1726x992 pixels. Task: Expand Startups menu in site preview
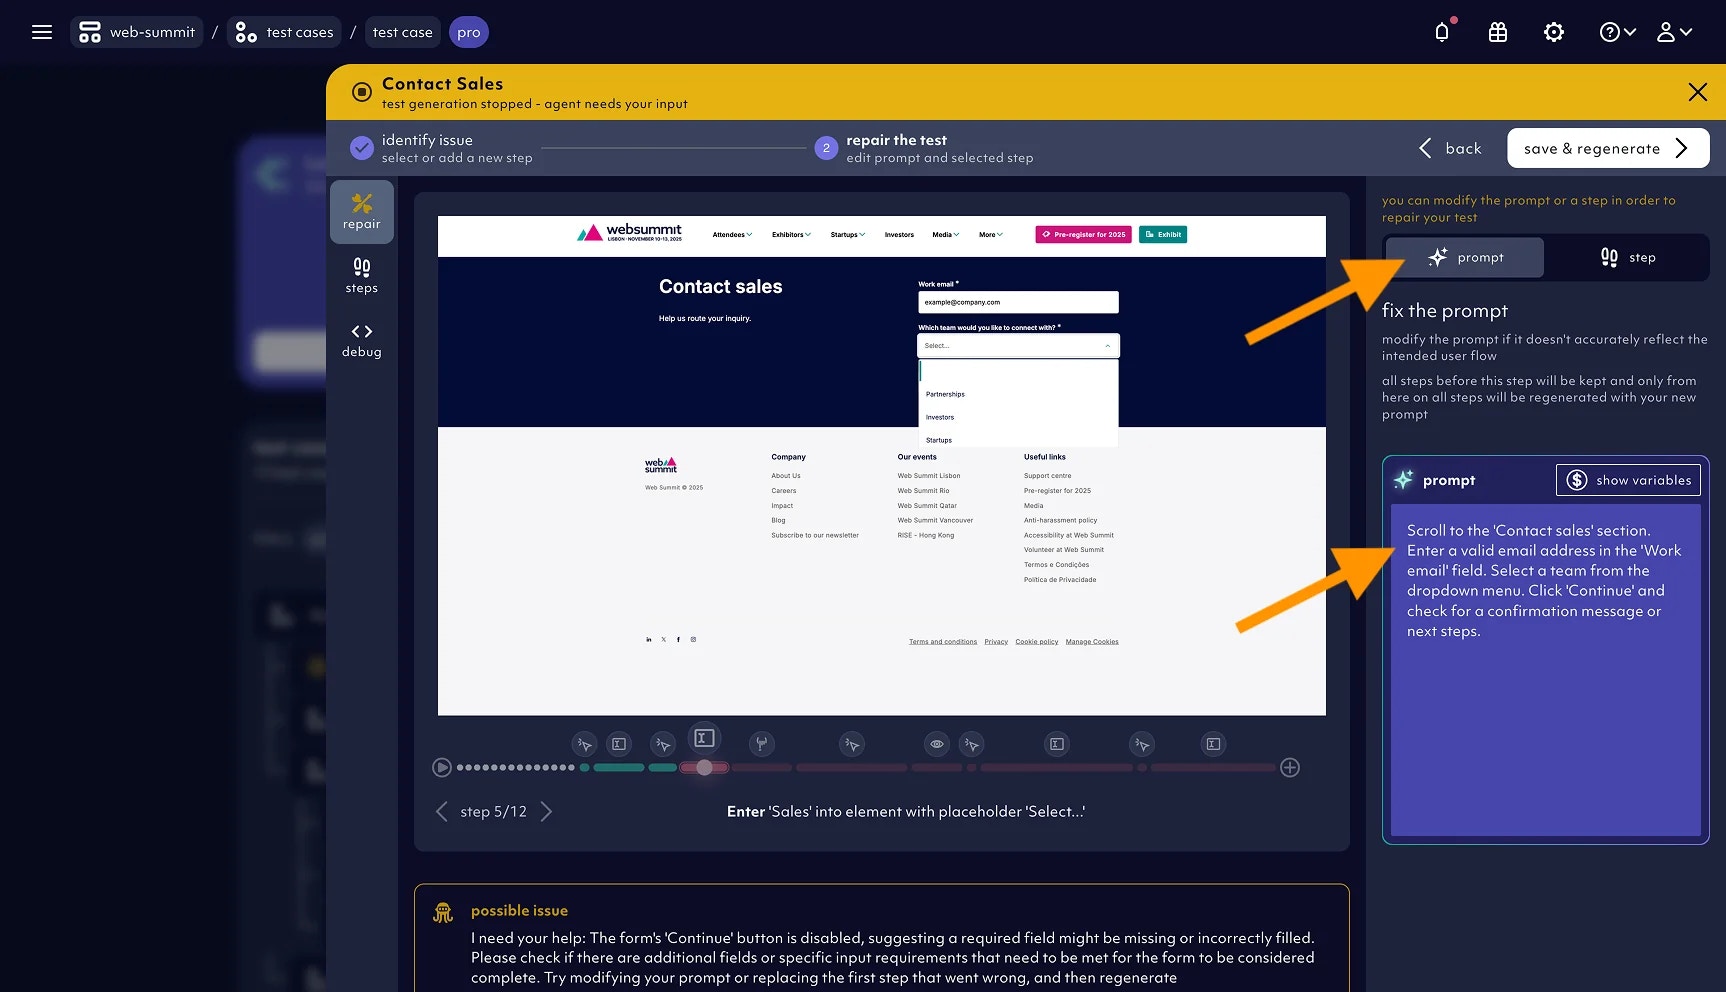[848, 235]
